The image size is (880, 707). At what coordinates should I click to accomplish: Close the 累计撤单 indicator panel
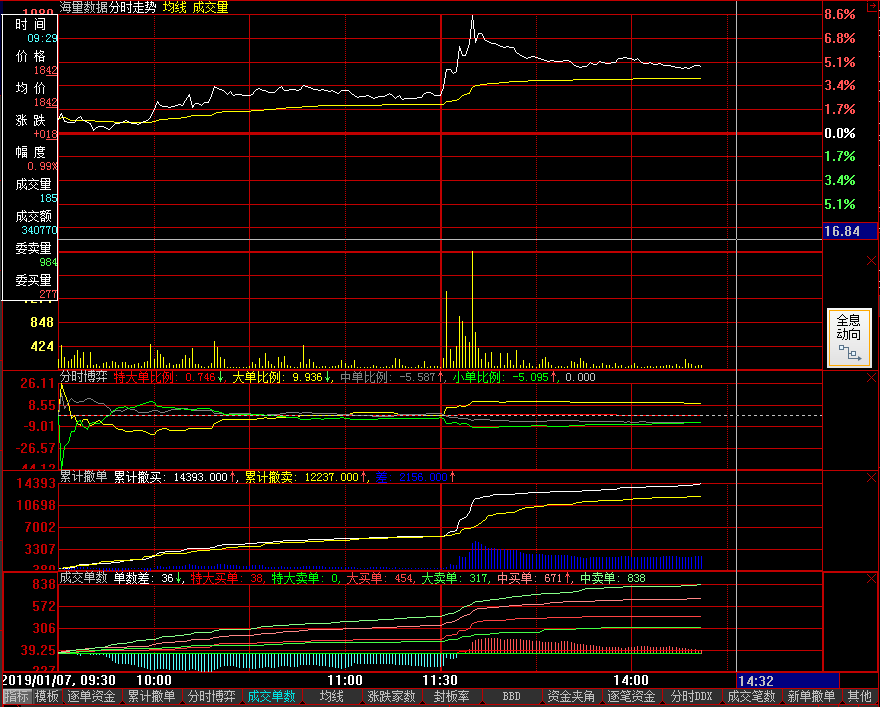click(x=870, y=478)
